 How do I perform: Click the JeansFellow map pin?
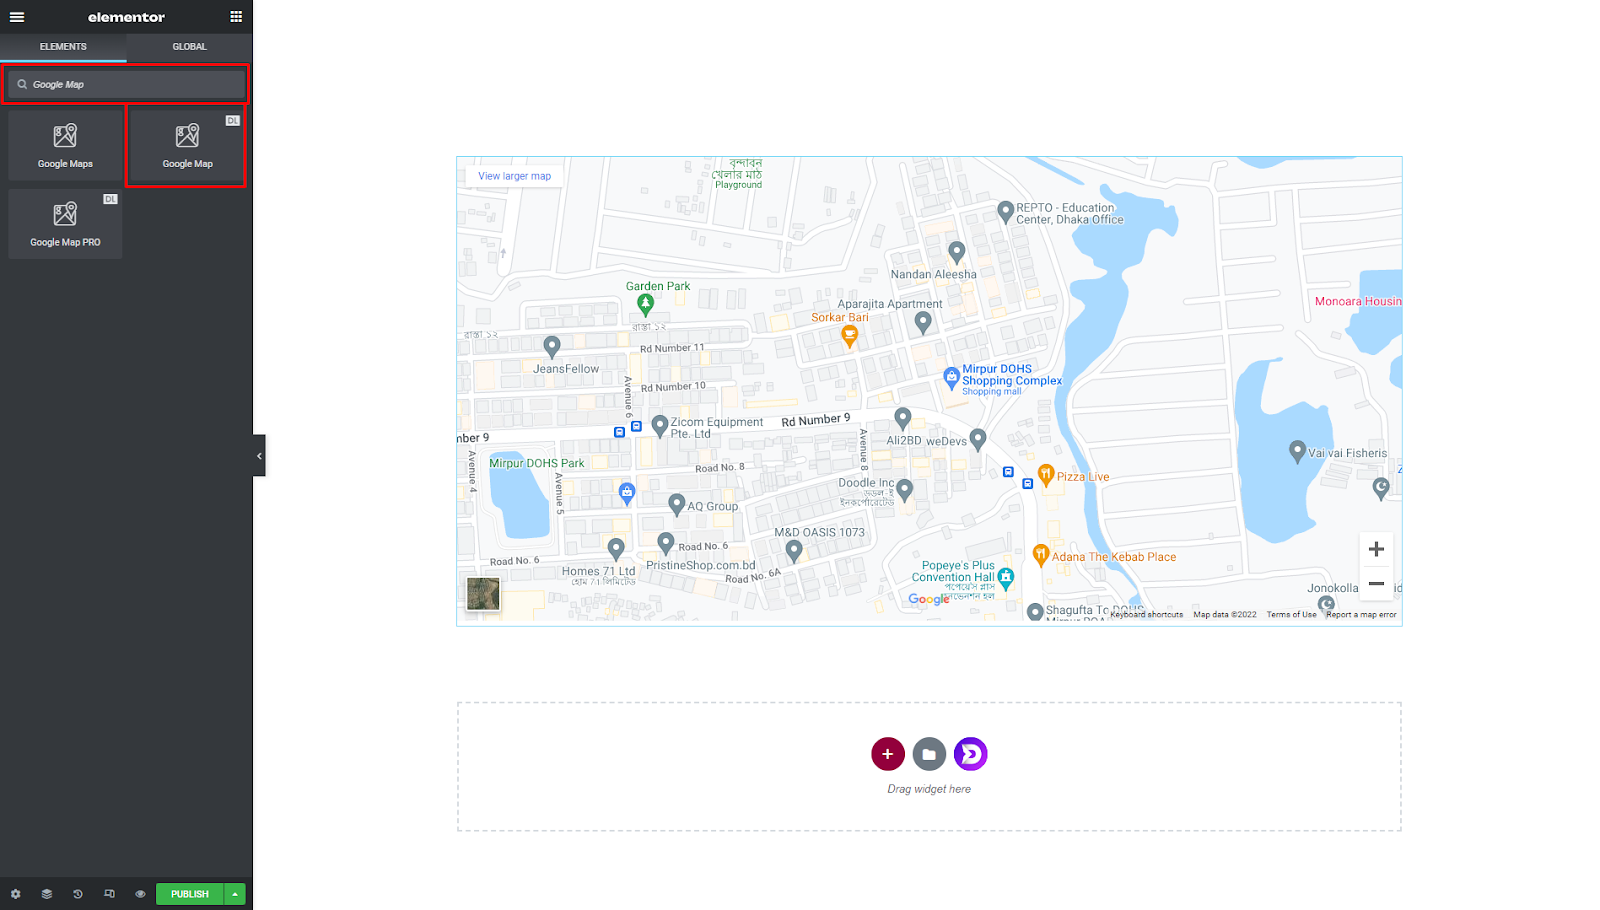(552, 347)
